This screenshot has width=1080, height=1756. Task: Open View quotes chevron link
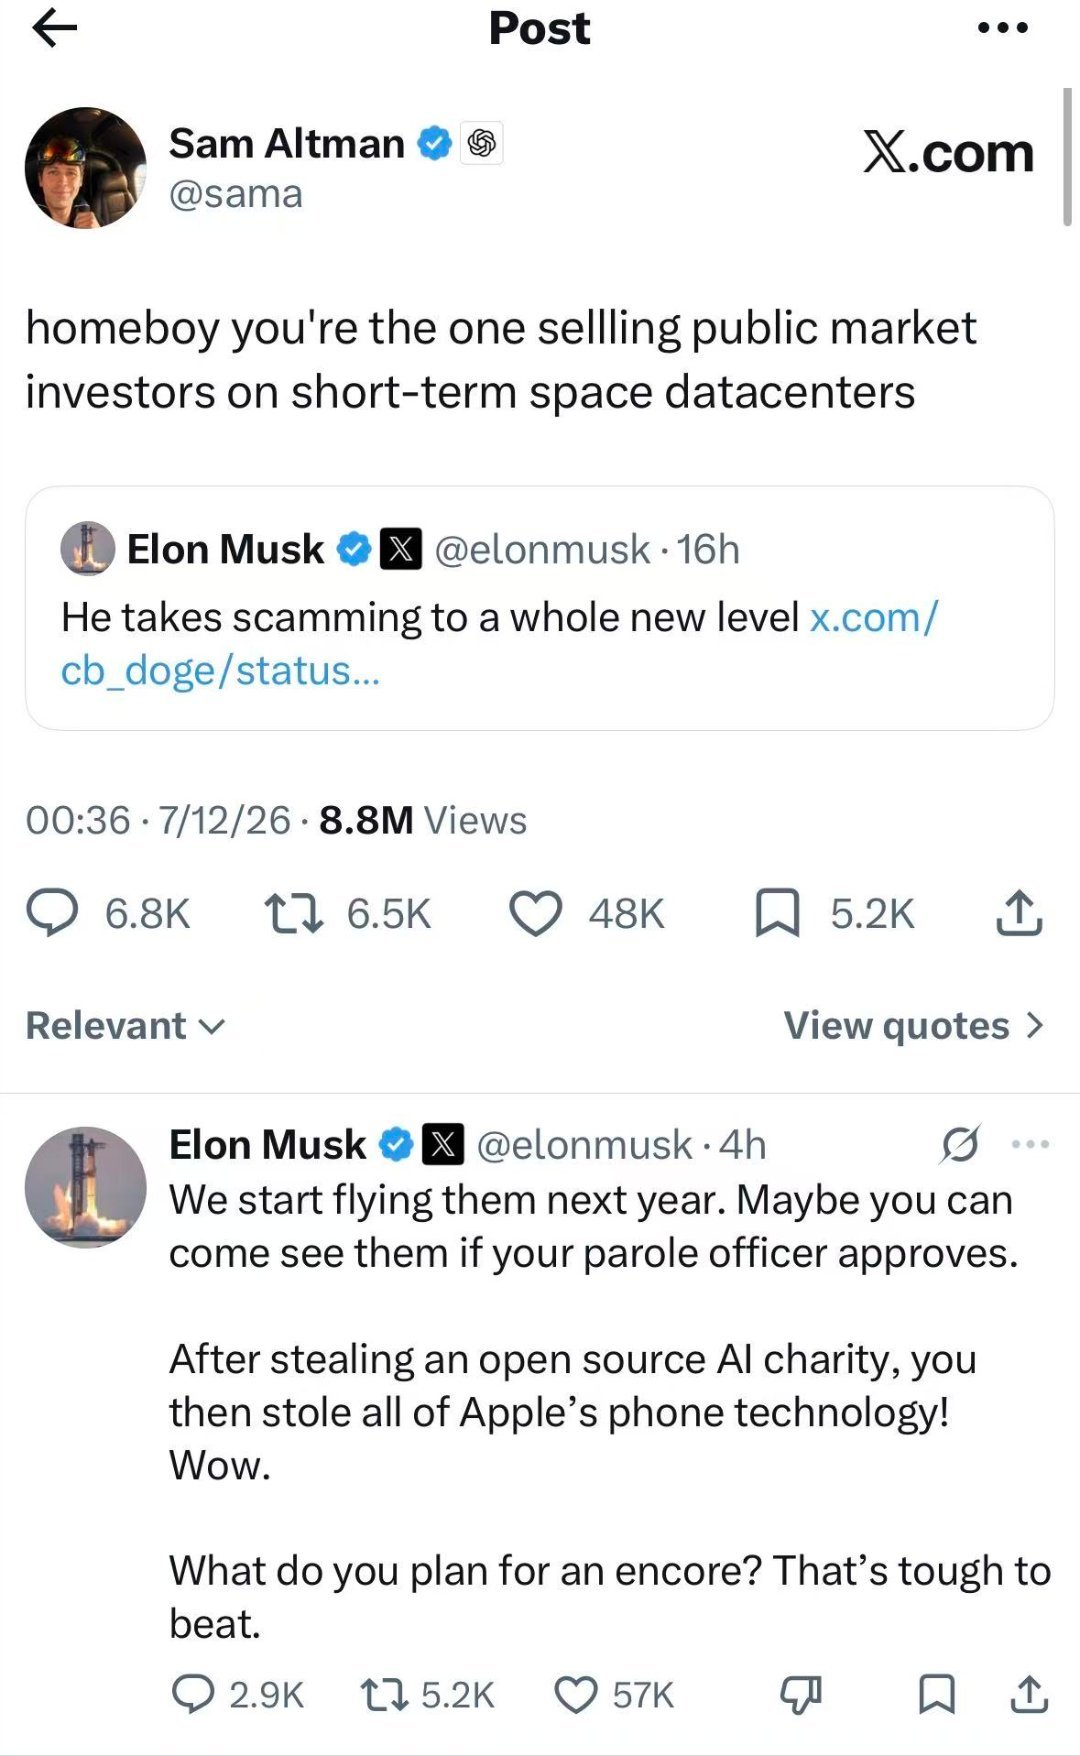coord(914,1025)
